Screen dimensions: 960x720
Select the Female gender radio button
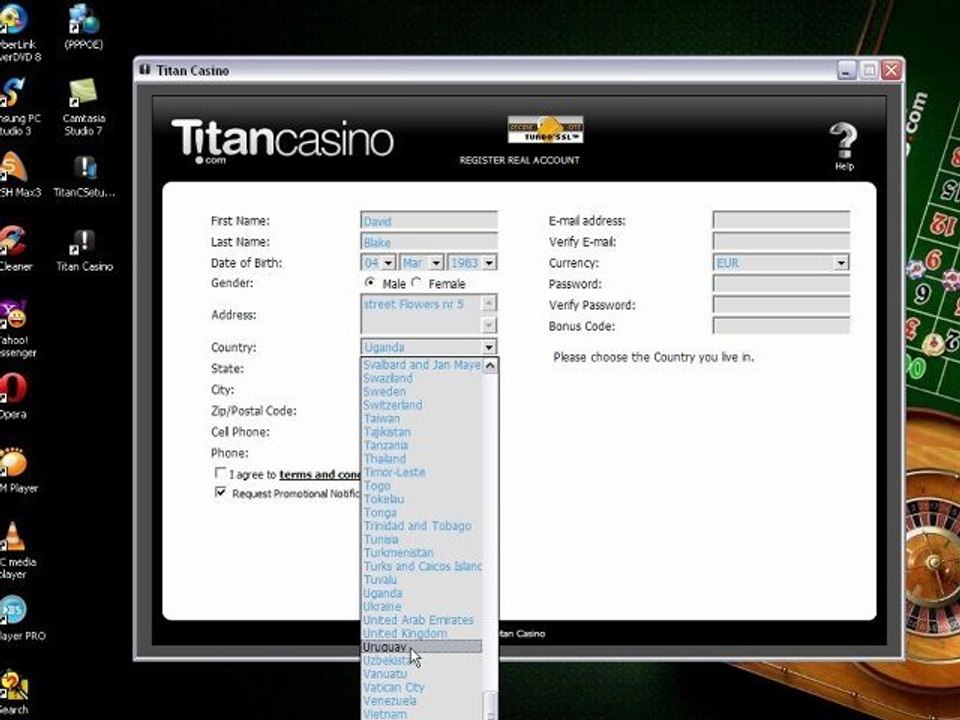point(417,283)
